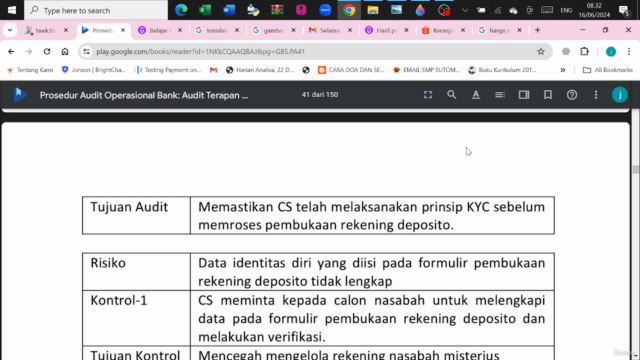Open the EMAIL SMP SUTOM bookmark
Screen dimensions: 640x360
(x=427, y=70)
